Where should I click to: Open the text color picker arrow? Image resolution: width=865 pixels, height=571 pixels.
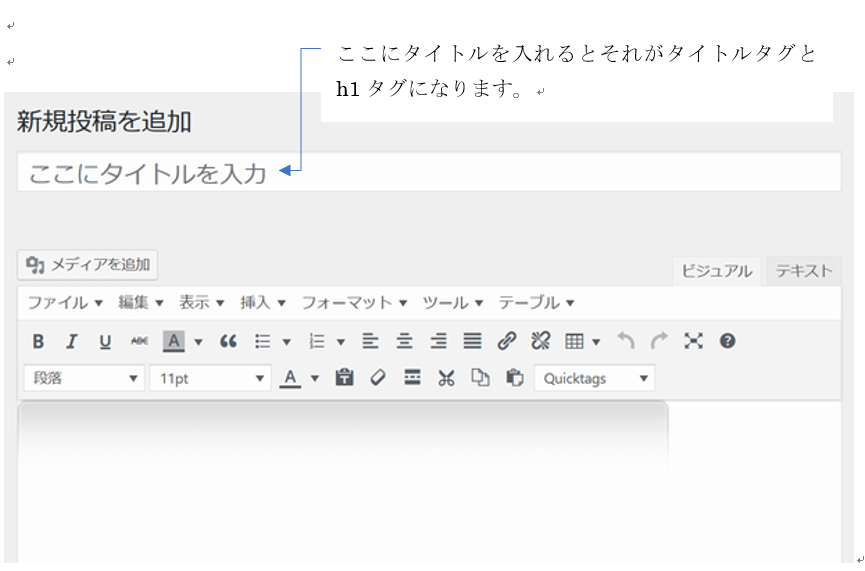[315, 379]
